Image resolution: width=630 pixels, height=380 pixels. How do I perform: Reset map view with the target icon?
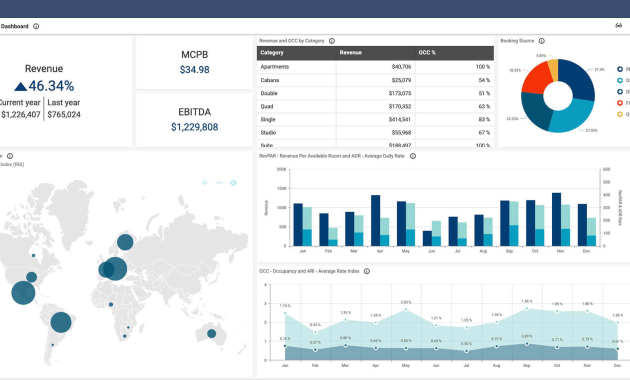tap(233, 183)
